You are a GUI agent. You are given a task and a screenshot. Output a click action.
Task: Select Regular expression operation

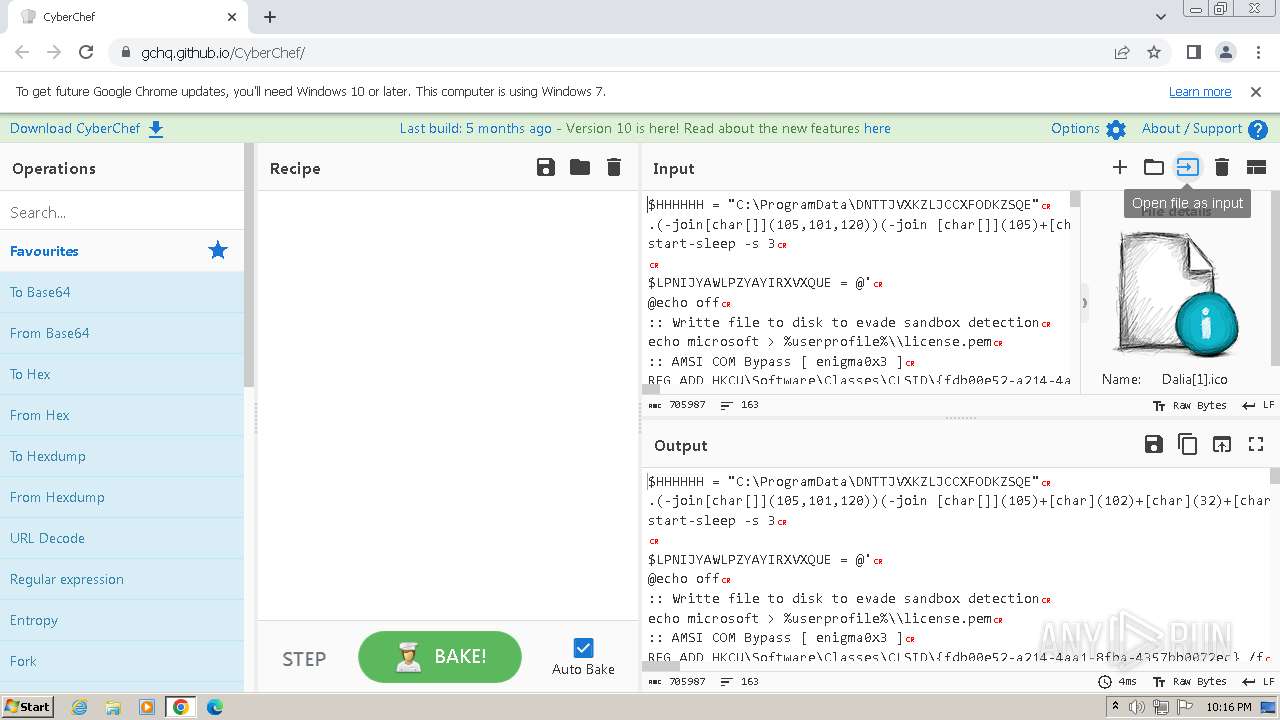(x=122, y=579)
